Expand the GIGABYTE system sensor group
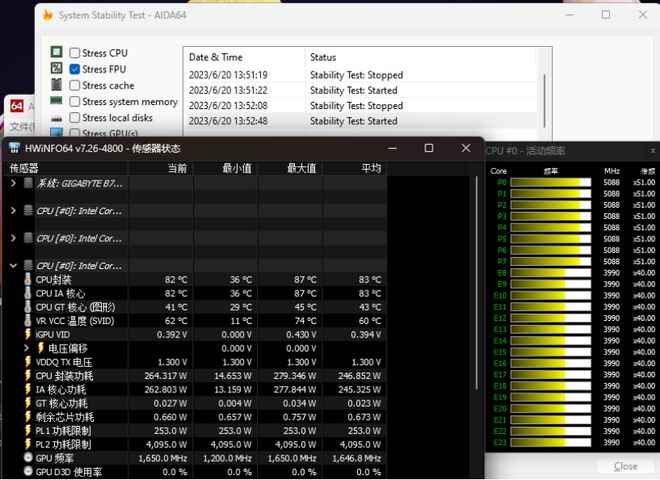The width and height of the screenshot is (660, 480). 13,183
